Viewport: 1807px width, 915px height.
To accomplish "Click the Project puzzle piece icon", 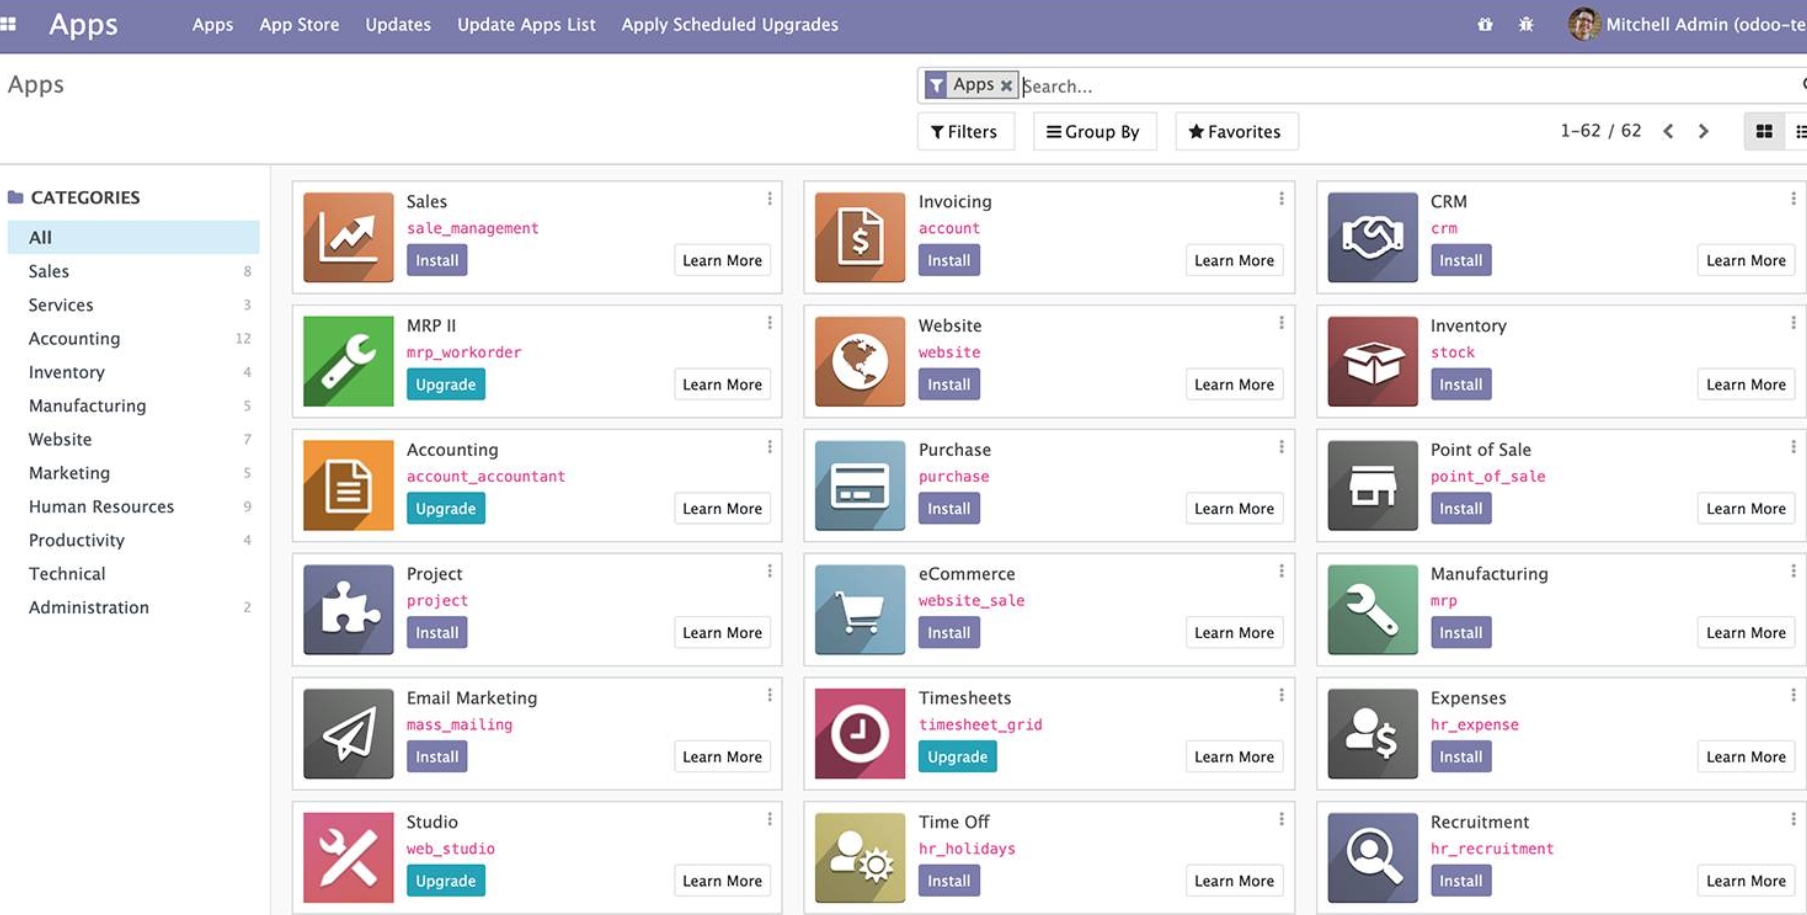I will (x=348, y=609).
